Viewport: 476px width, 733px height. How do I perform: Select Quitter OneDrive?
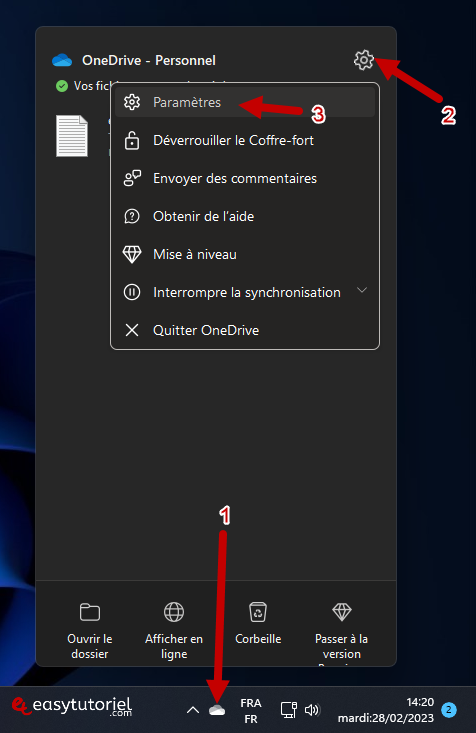pos(245,330)
